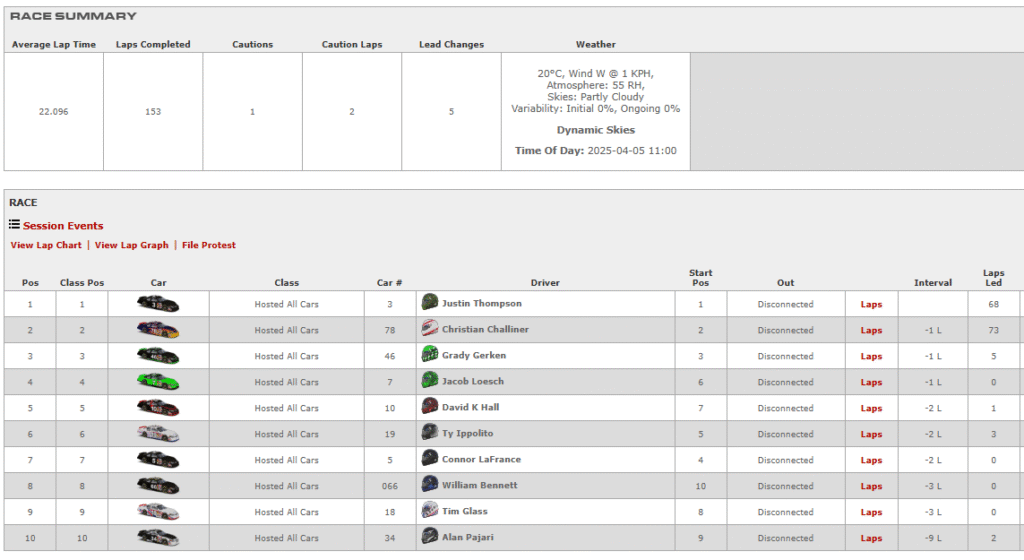Screen dimensions: 1024x560
Task: Click the car #3 thumbnail image
Action: (158, 304)
